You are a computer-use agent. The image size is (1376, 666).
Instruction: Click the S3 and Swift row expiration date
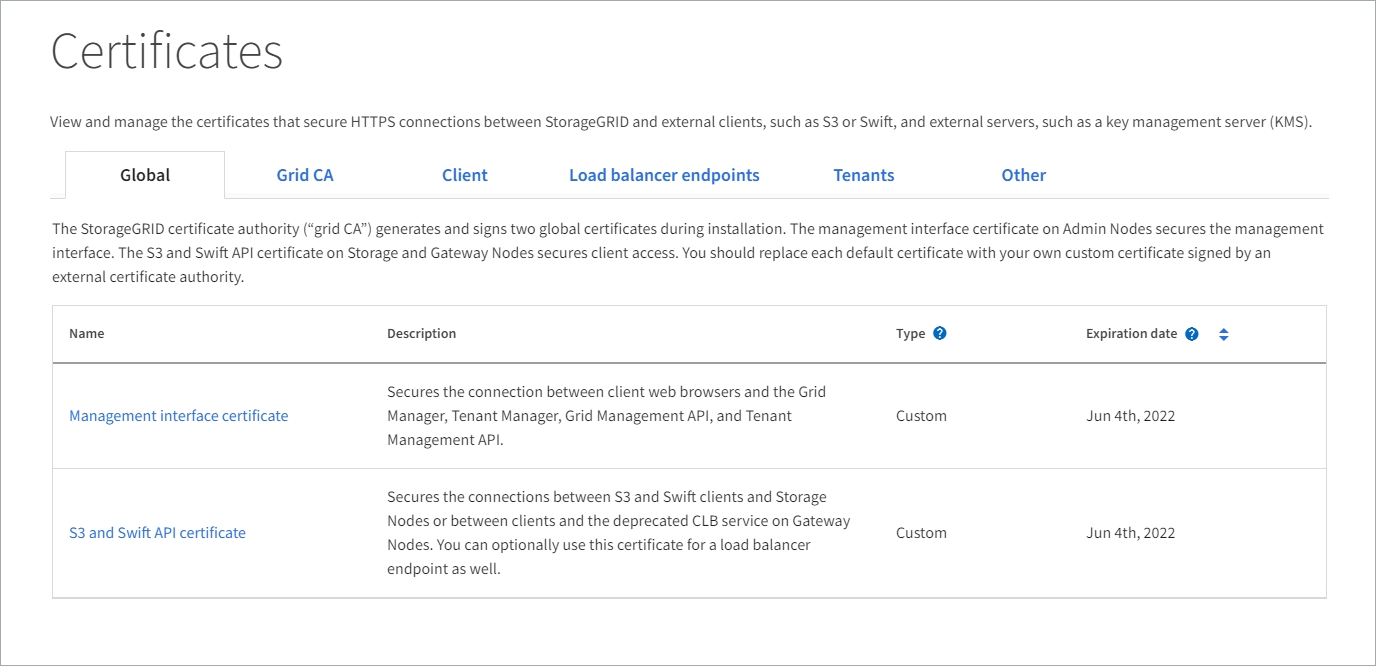(x=1130, y=533)
